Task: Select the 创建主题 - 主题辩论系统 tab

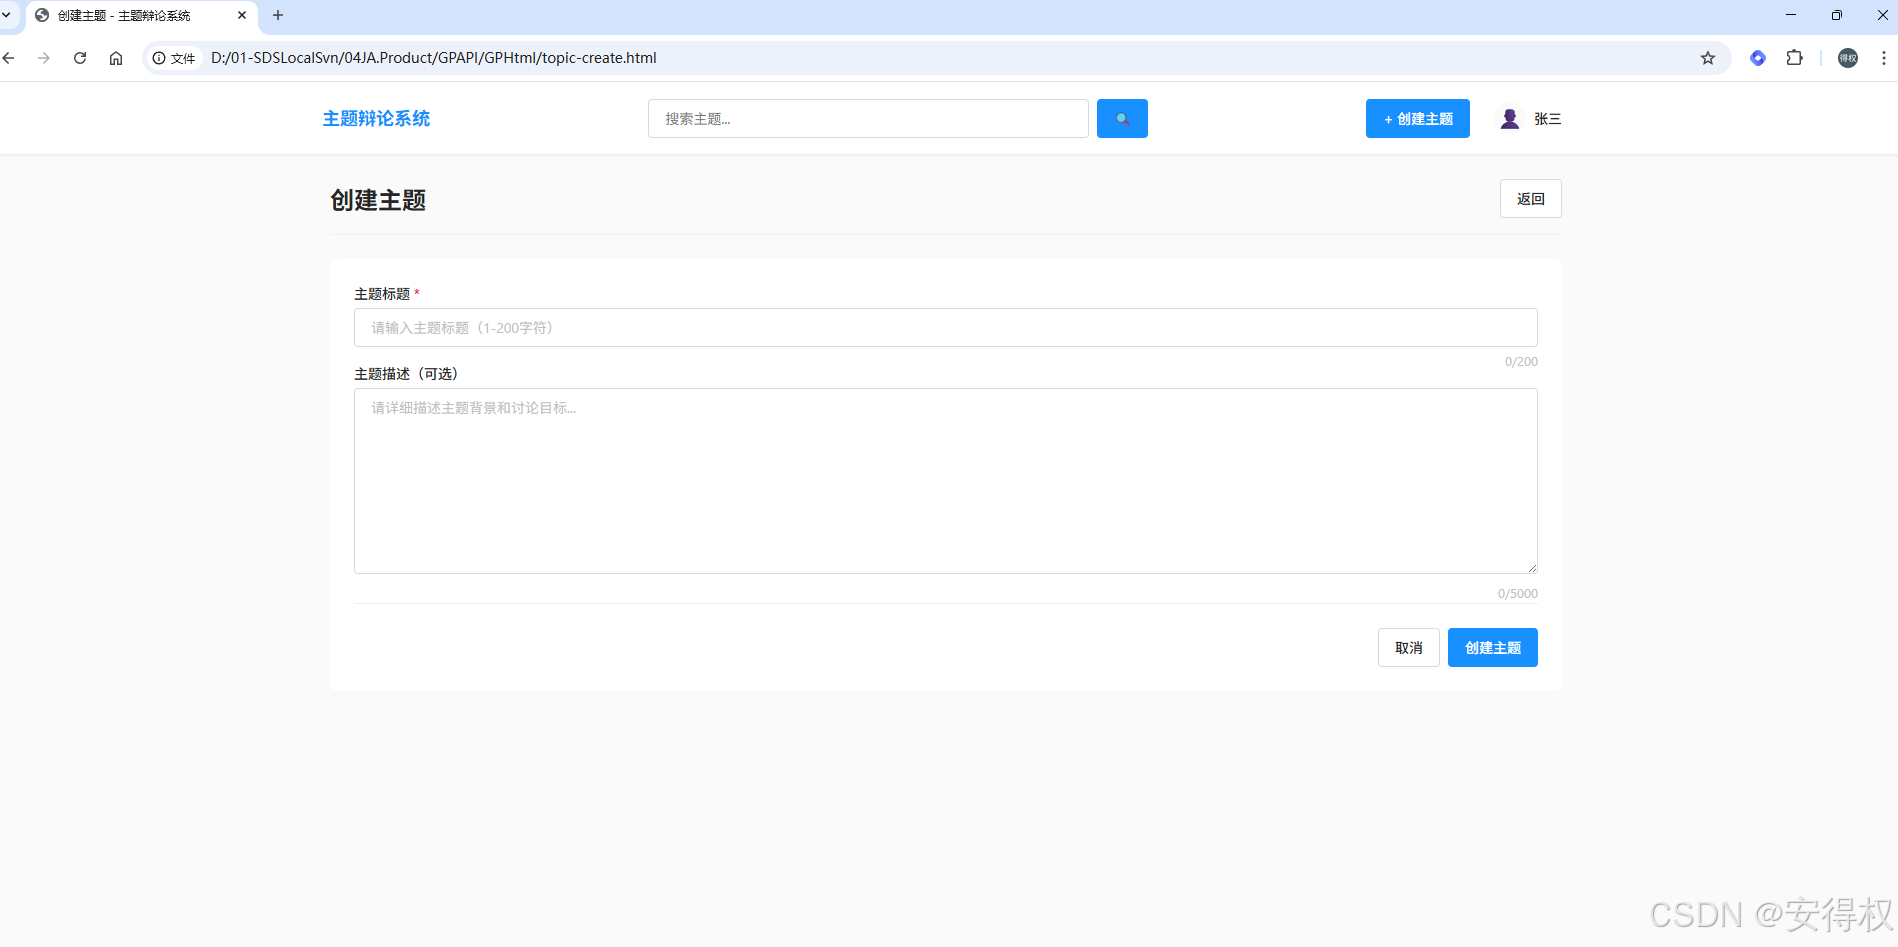Action: point(140,16)
